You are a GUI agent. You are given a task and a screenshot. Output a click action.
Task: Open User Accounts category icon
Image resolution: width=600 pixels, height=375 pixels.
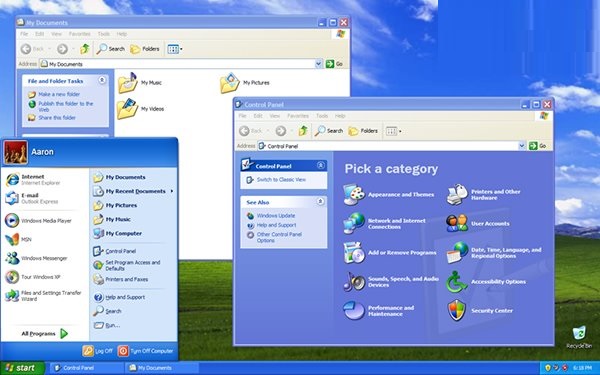tap(457, 223)
